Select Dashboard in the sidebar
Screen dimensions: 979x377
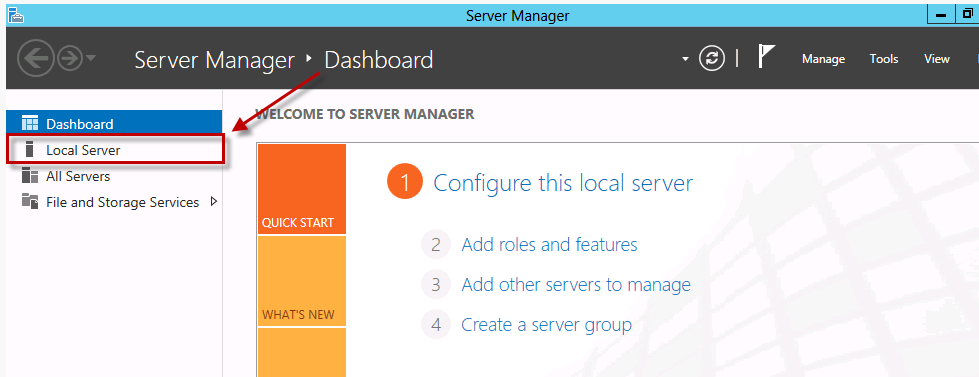point(114,124)
